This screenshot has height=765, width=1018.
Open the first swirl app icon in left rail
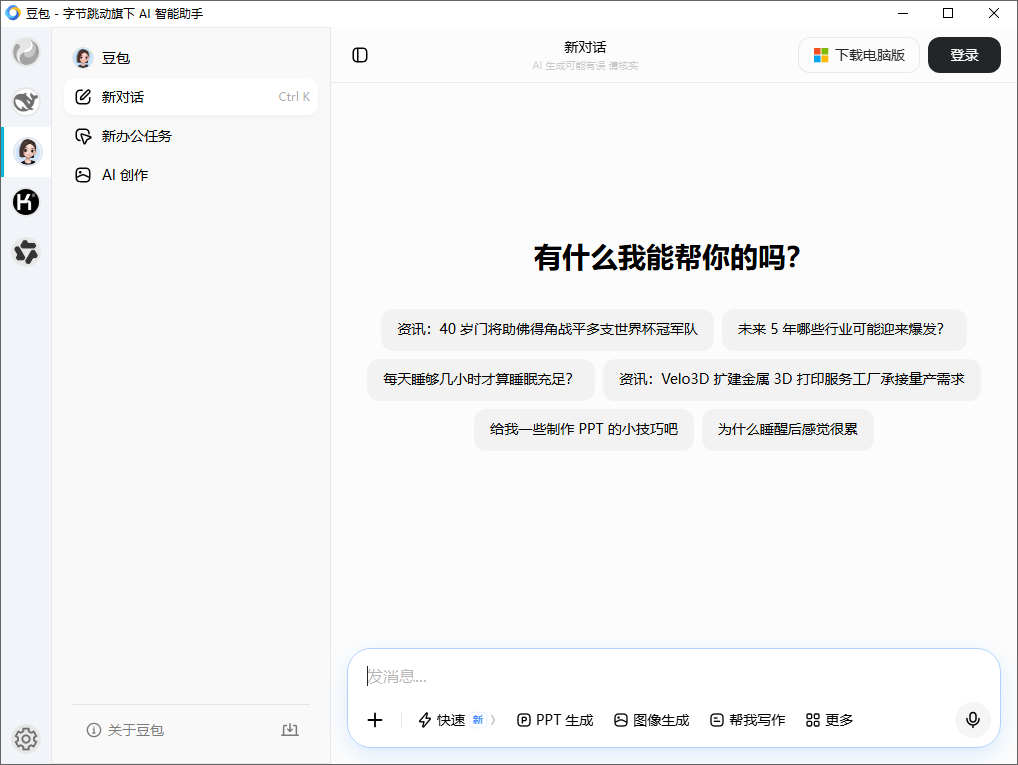[x=26, y=52]
